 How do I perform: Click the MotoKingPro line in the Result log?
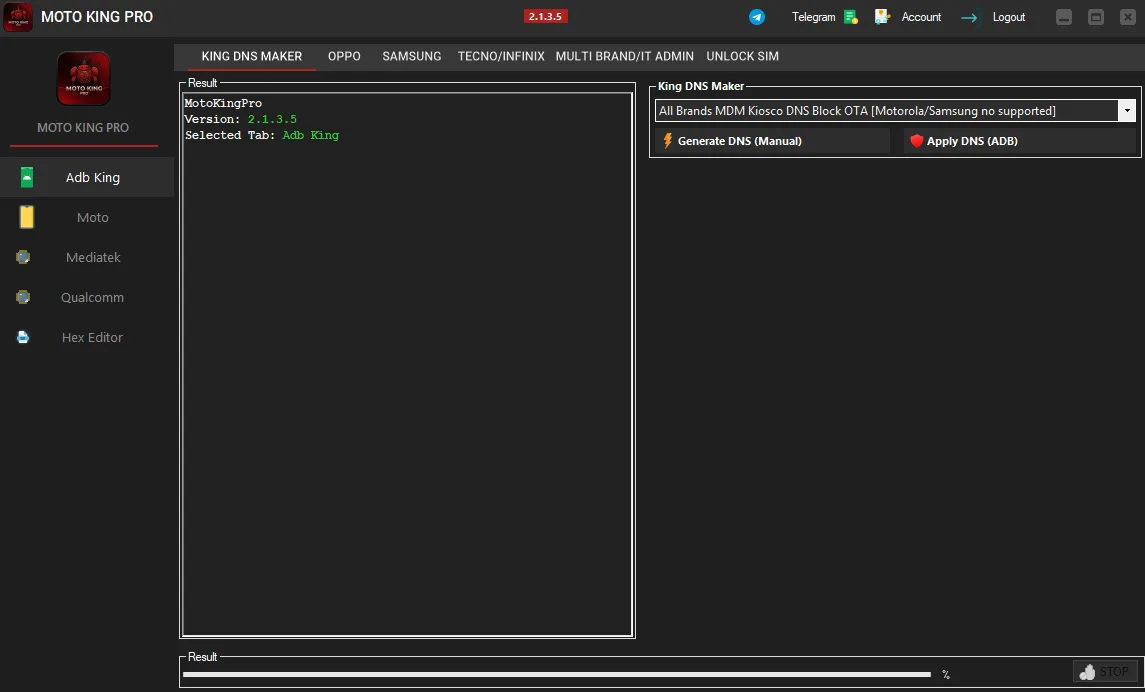point(223,103)
